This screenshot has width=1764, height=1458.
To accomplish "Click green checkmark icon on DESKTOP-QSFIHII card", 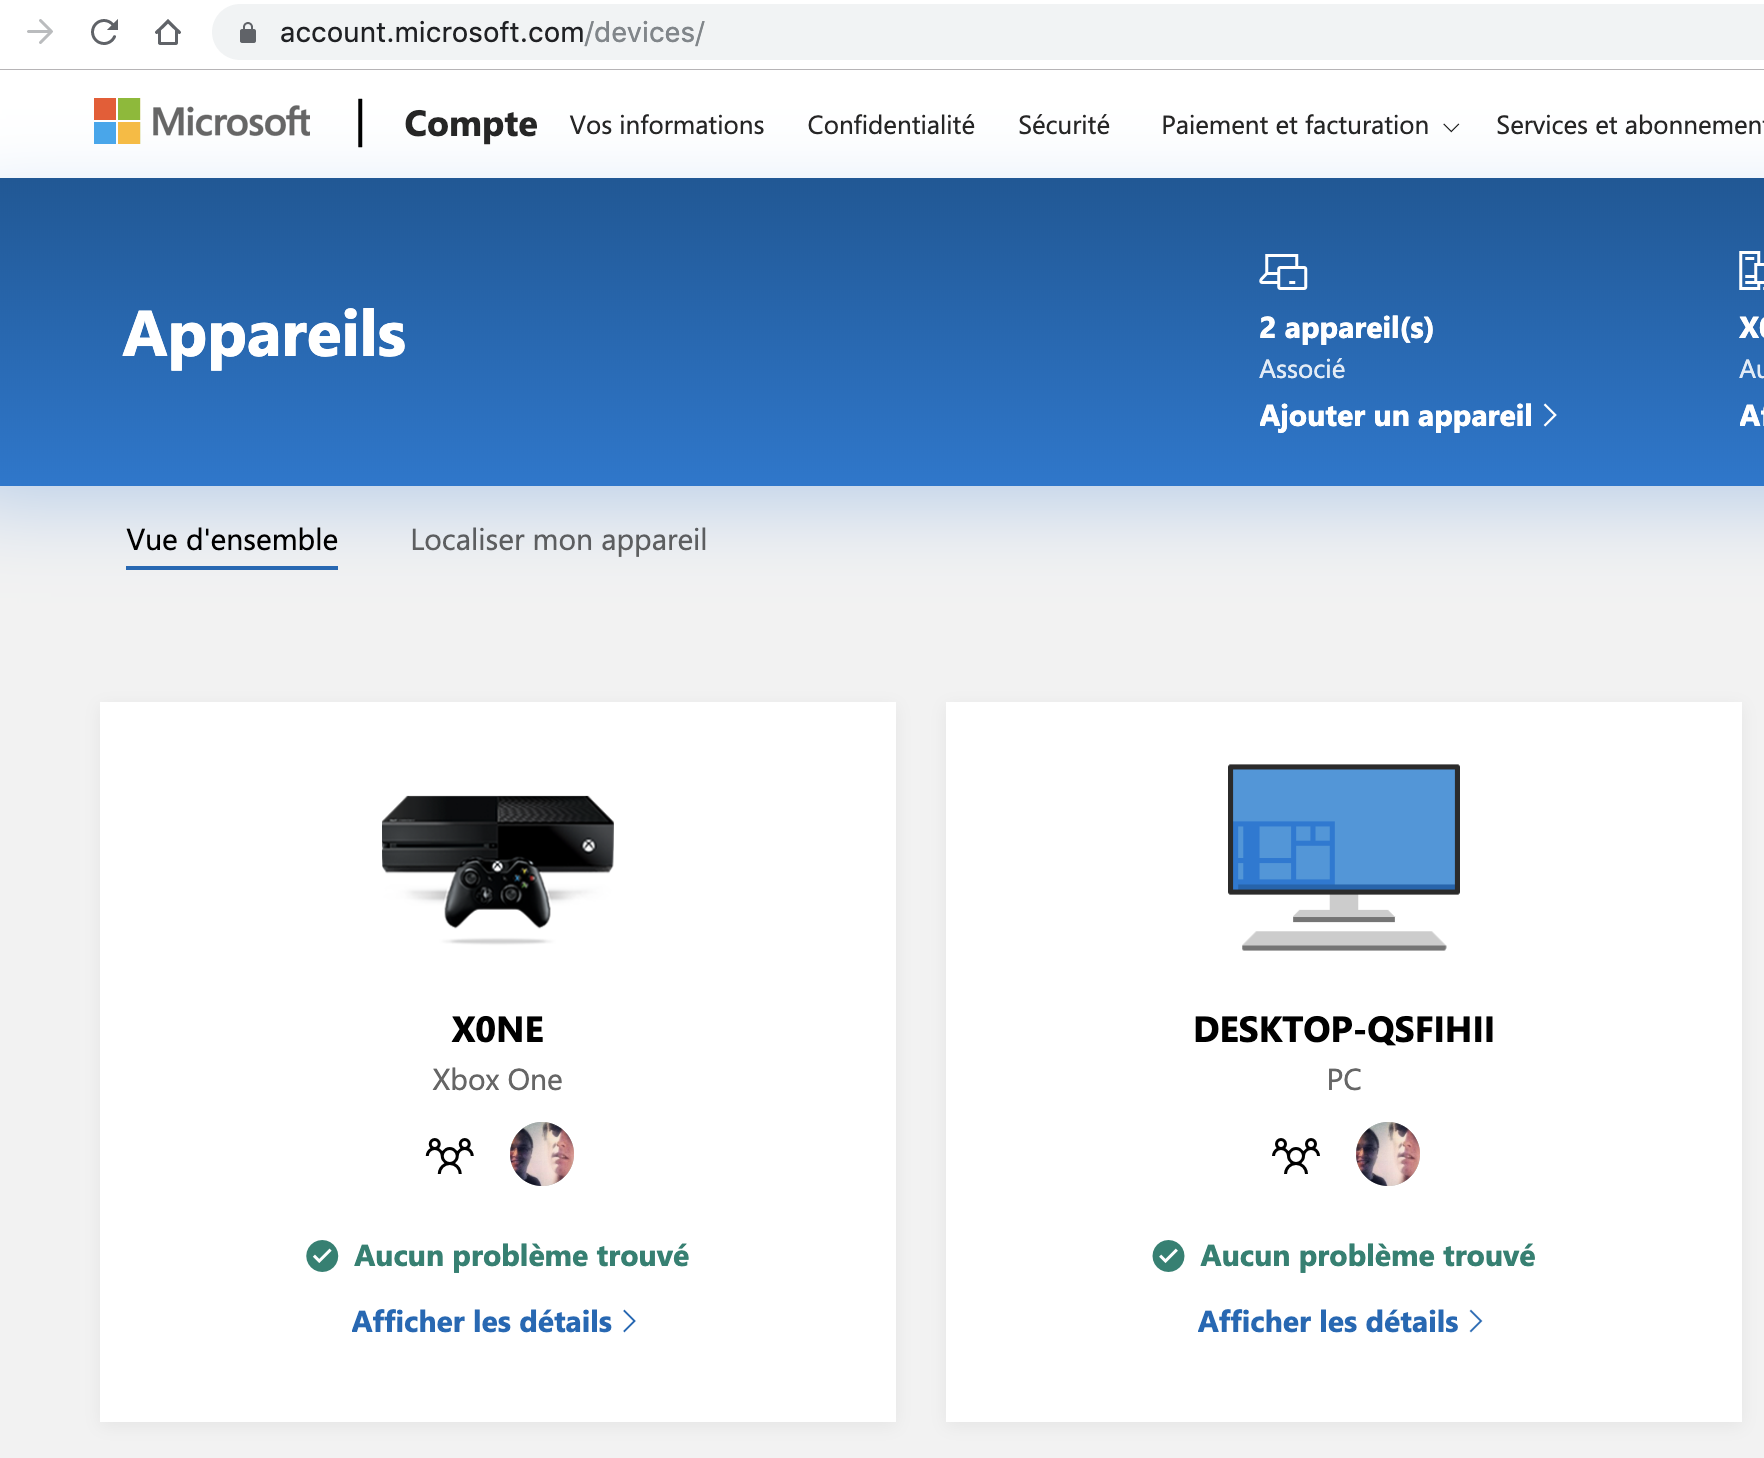I will (1168, 1256).
